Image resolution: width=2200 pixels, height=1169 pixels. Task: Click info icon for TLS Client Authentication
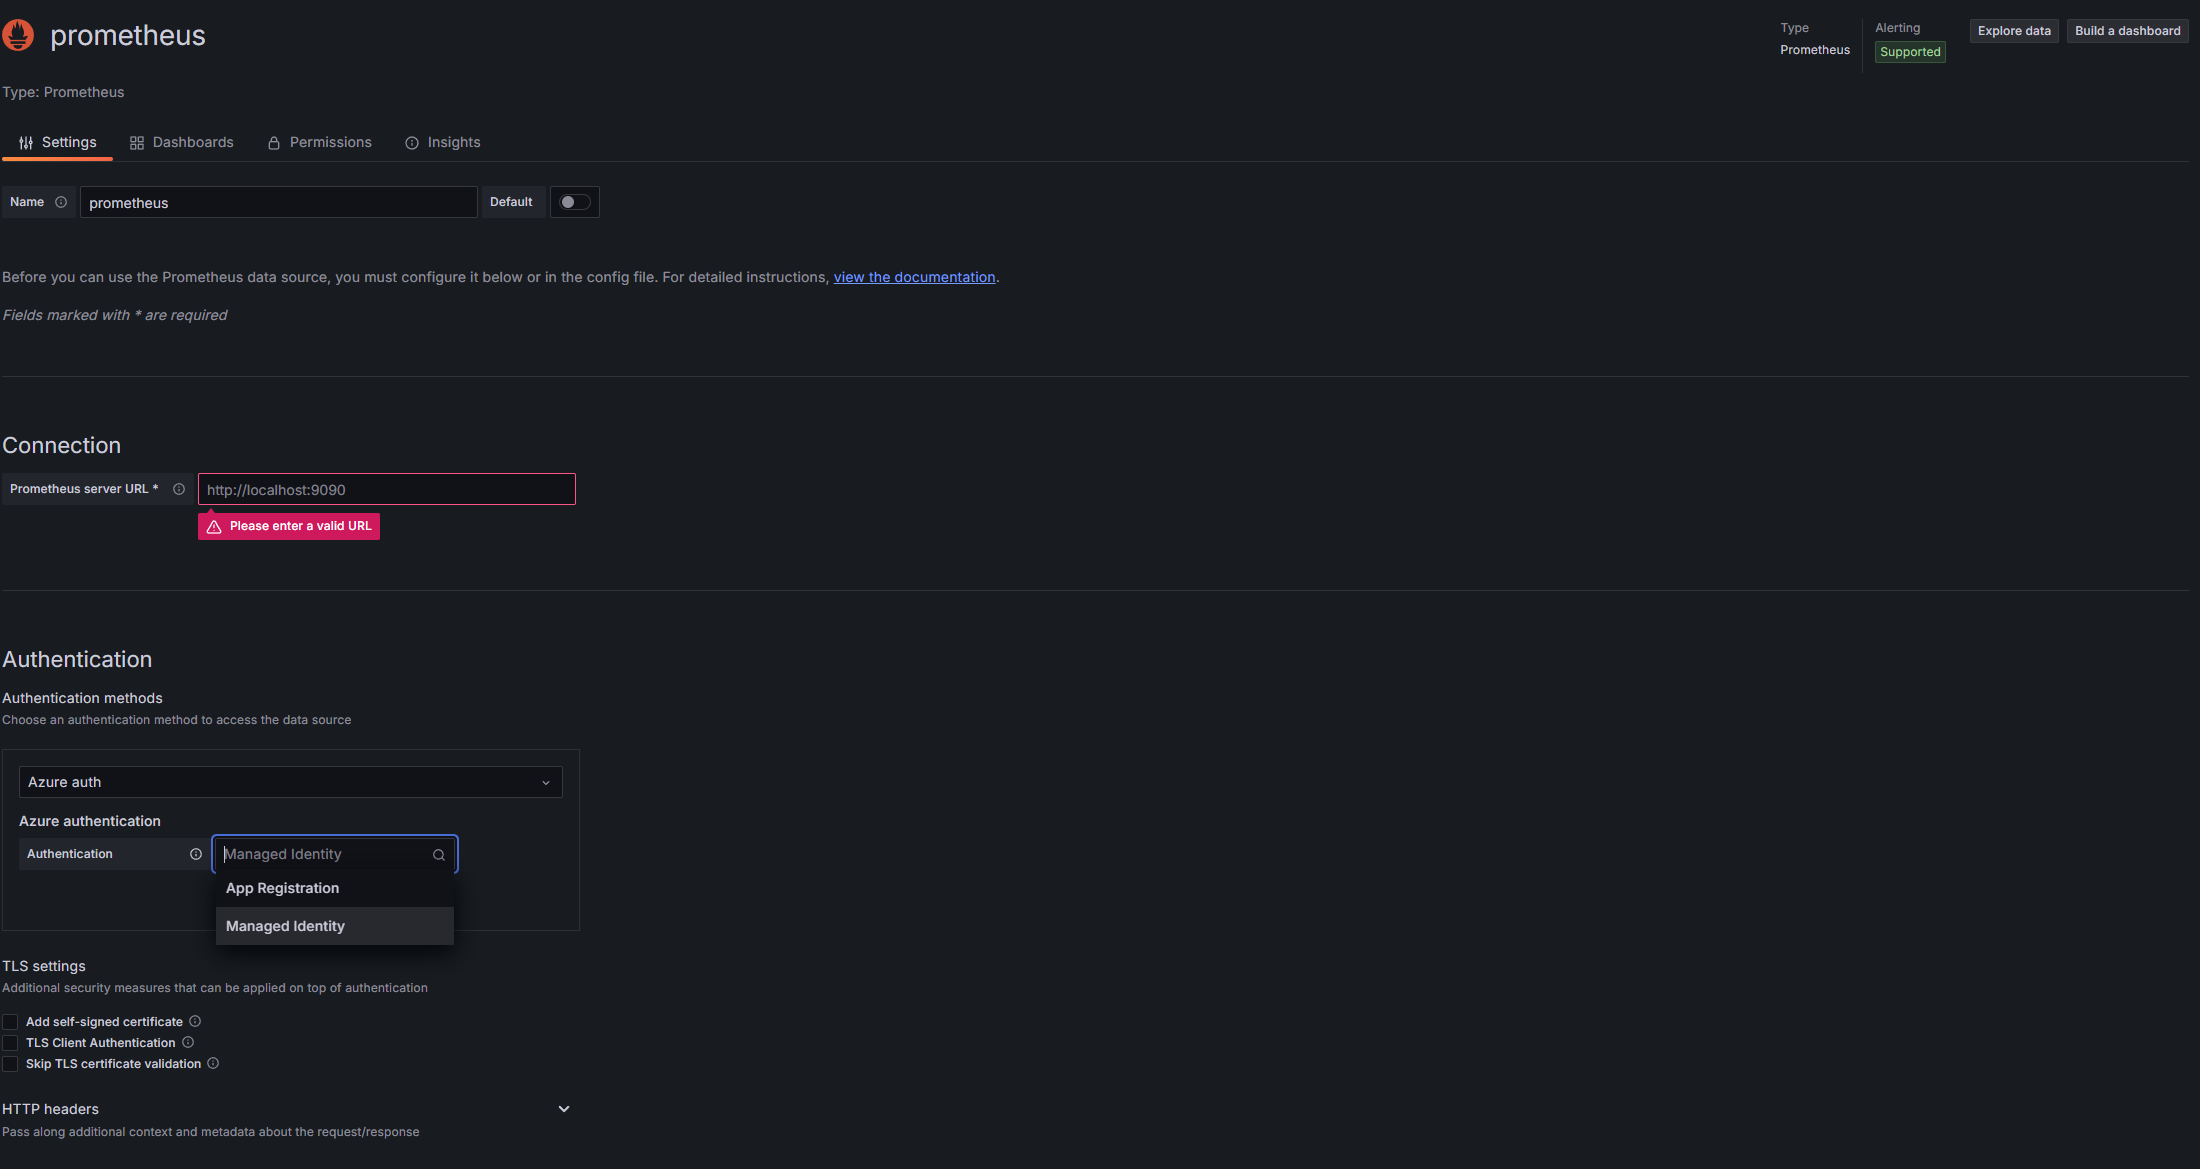point(188,1042)
